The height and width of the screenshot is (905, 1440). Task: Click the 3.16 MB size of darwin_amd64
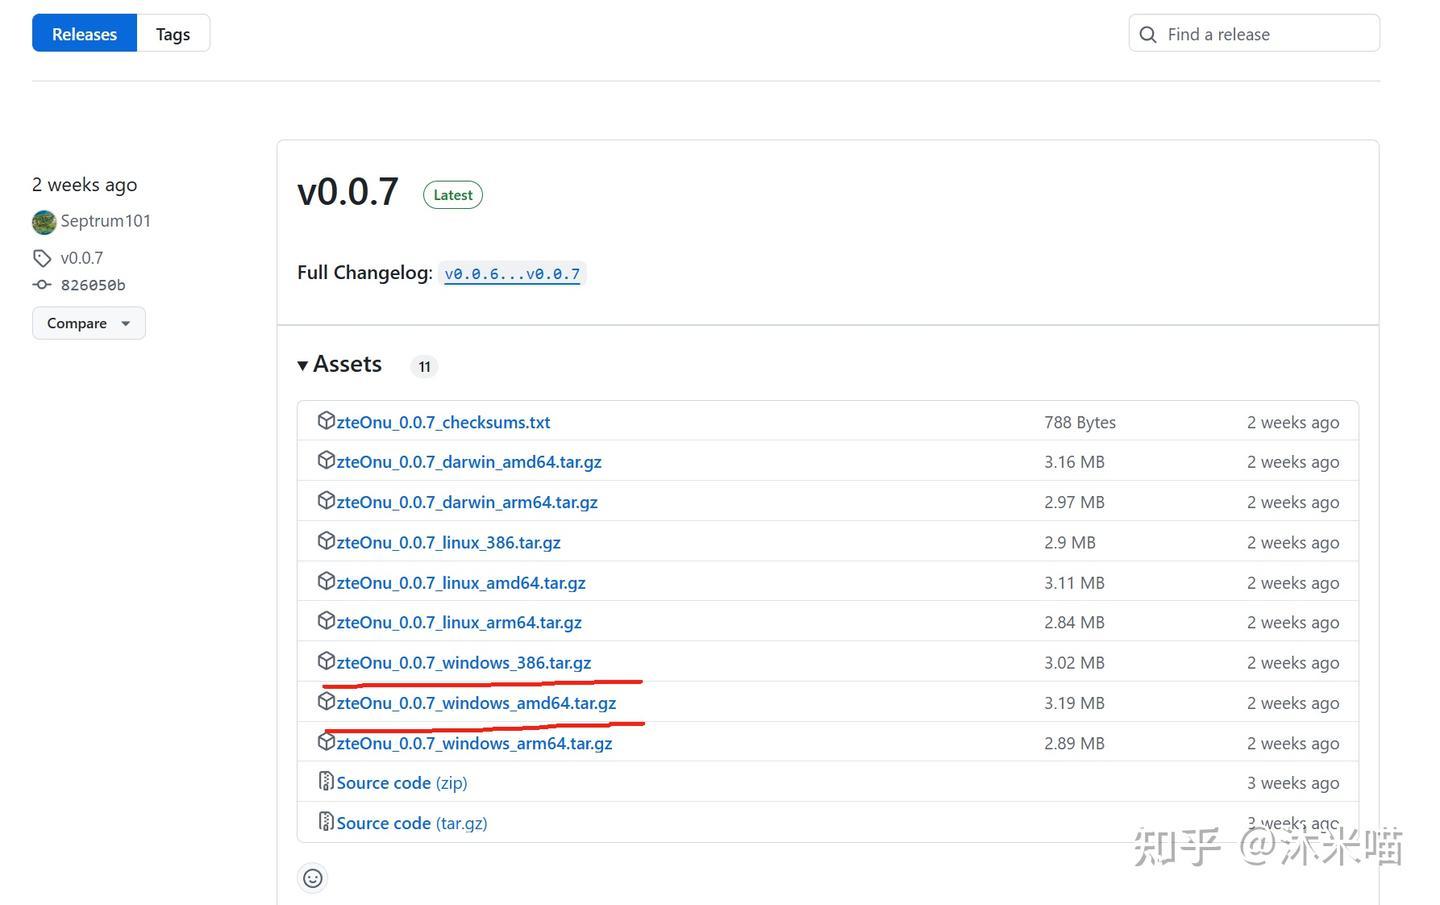(1074, 462)
